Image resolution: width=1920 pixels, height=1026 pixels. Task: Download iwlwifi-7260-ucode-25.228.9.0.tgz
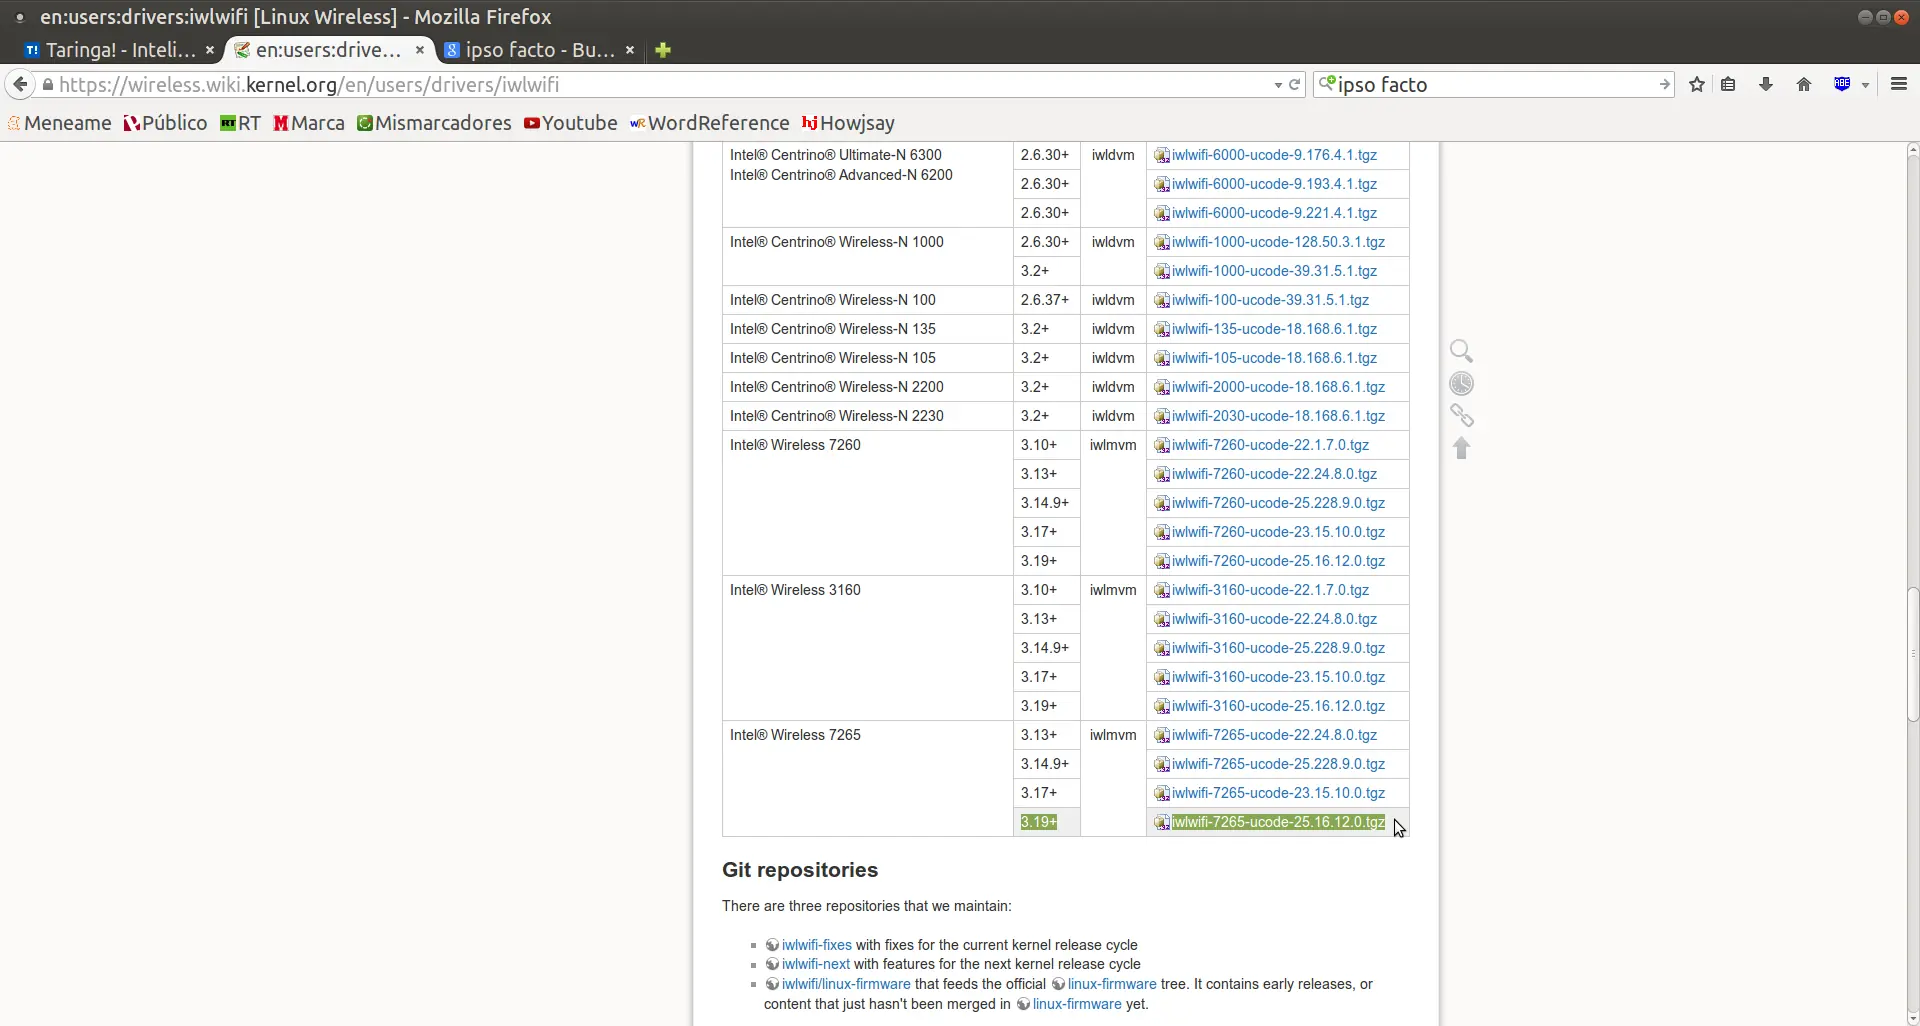click(x=1278, y=503)
